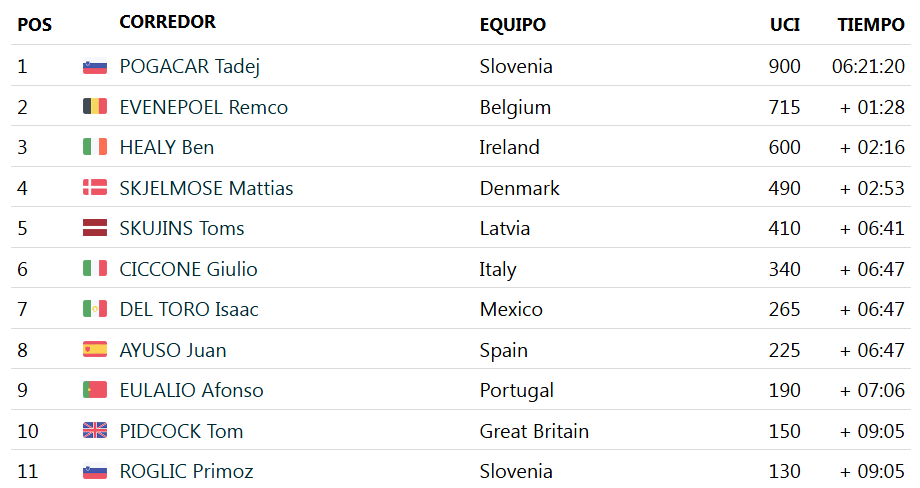The width and height of the screenshot is (920, 488).
Task: Click the Portuguese flag beside Eulalio
Action: (x=94, y=390)
